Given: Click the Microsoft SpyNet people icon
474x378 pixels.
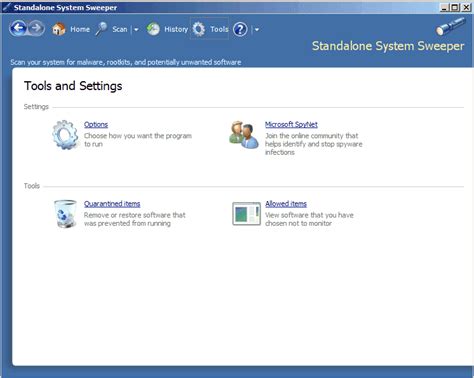Looking at the screenshot, I should (x=244, y=134).
